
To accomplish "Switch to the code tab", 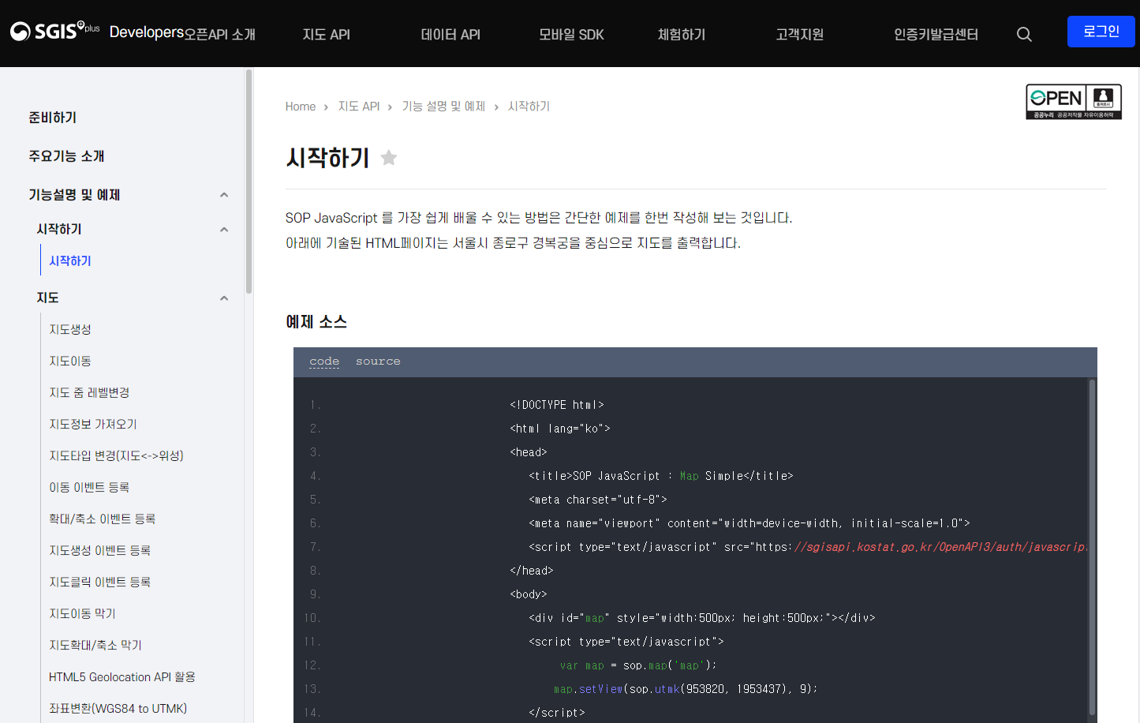I will (x=324, y=361).
